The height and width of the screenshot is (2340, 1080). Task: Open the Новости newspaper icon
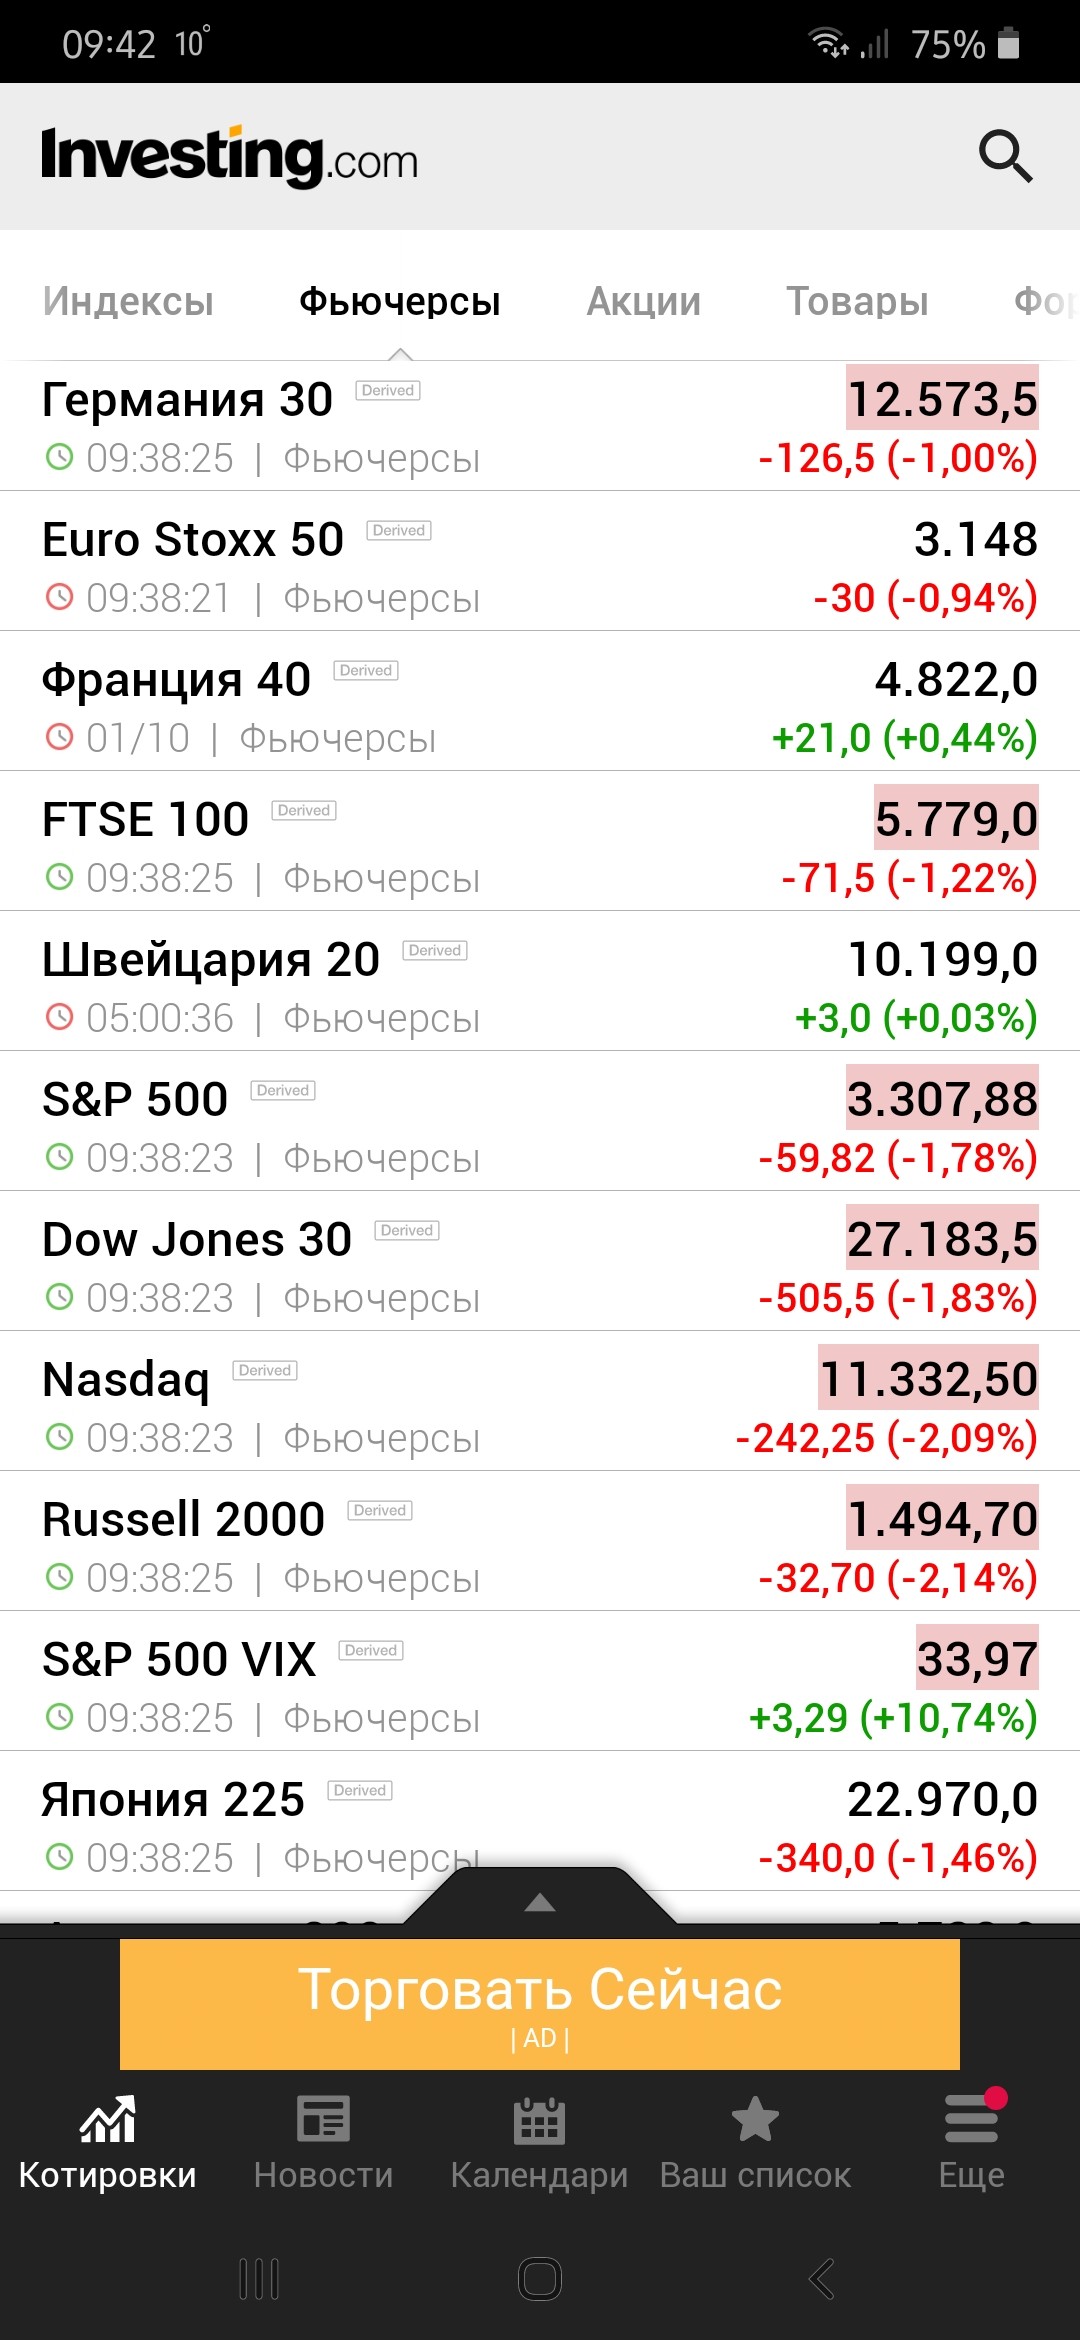pos(323,2119)
